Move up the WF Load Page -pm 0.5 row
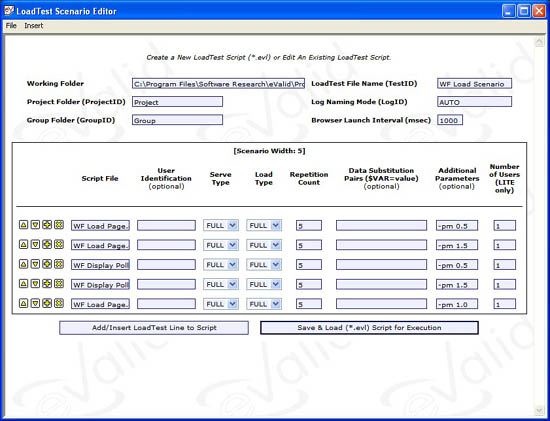 [23, 225]
